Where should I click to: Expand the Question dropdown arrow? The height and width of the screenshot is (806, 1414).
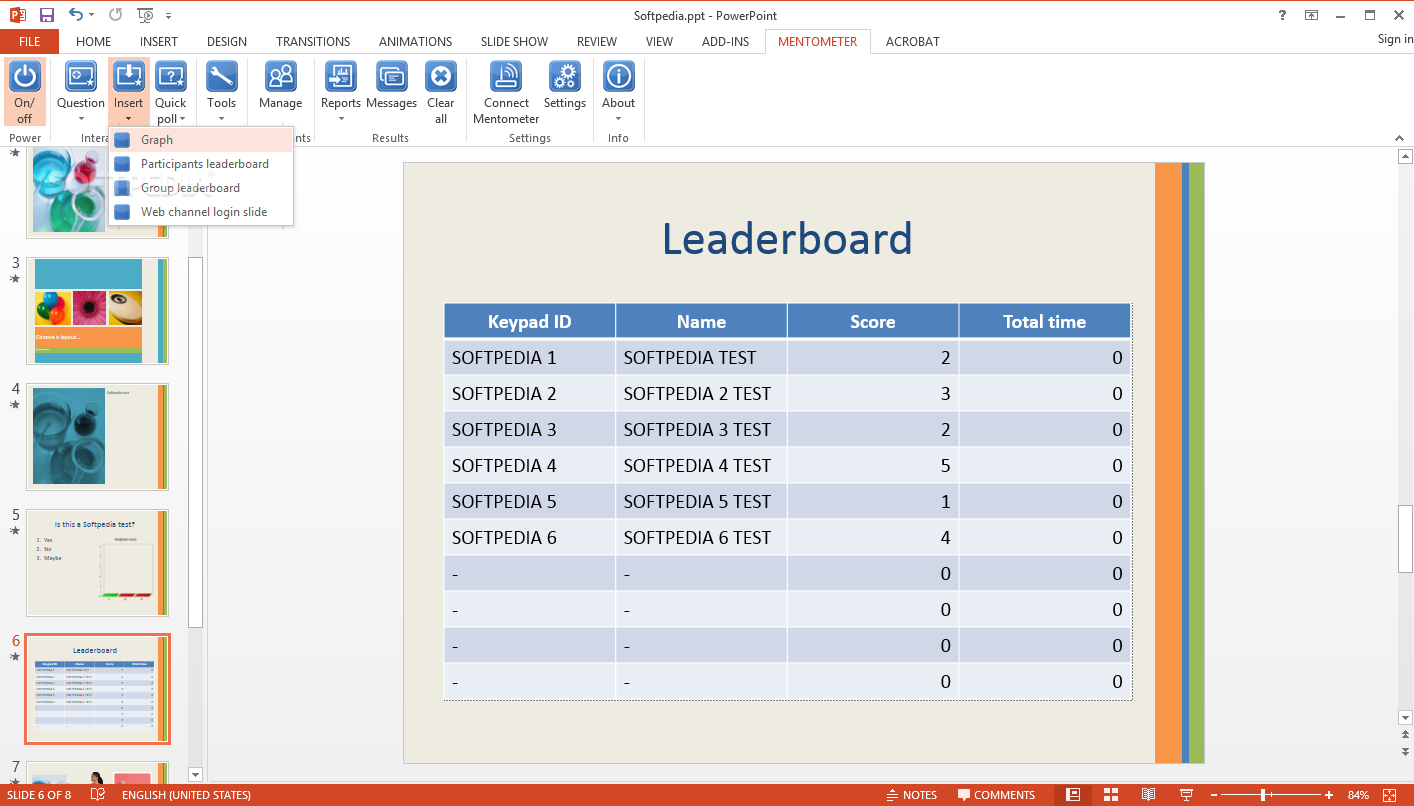(81, 119)
